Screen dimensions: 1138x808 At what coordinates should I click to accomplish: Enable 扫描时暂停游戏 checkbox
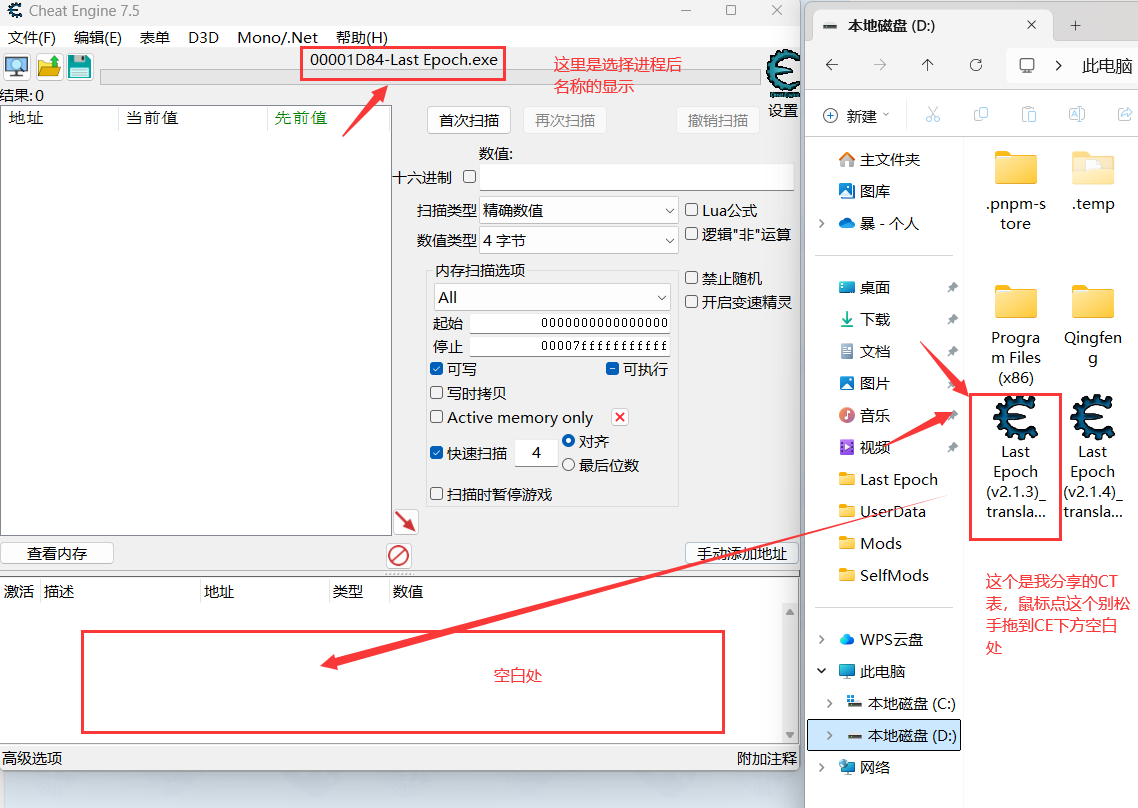pos(436,494)
